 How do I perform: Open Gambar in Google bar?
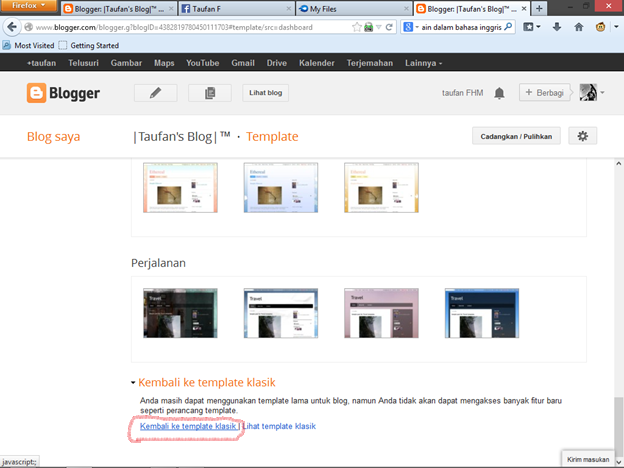pos(126,63)
